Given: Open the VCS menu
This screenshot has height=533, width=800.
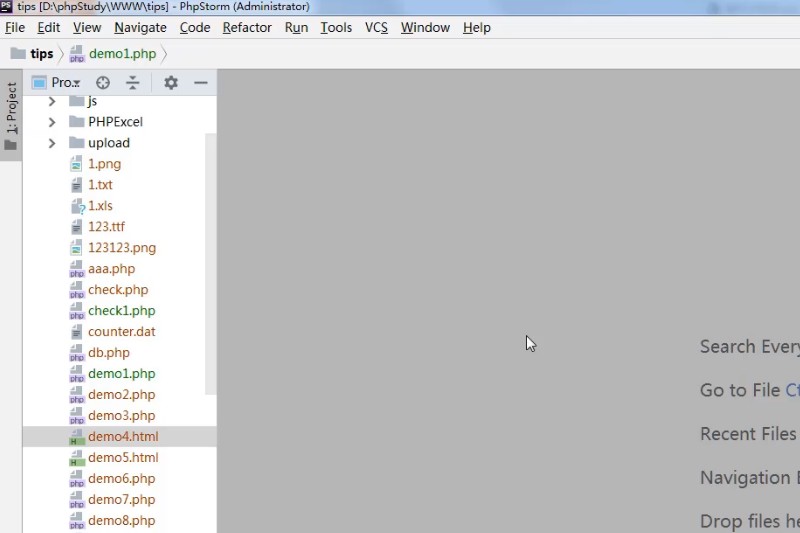Looking at the screenshot, I should coord(376,28).
